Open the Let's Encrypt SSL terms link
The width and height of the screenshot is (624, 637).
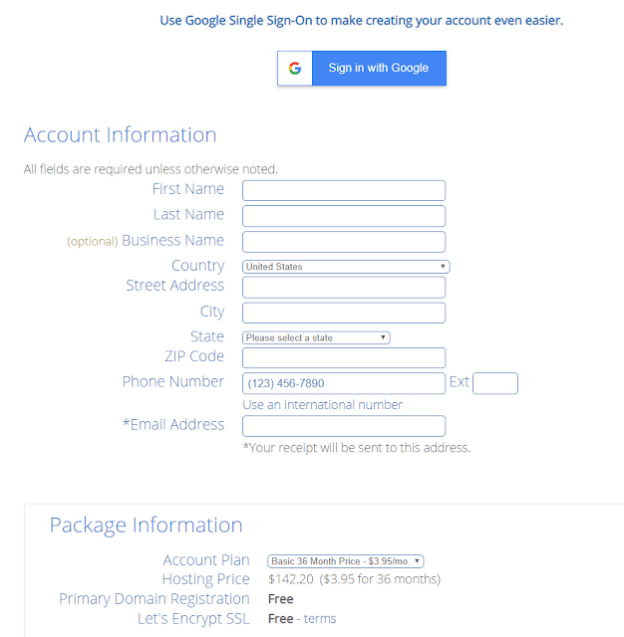(320, 619)
